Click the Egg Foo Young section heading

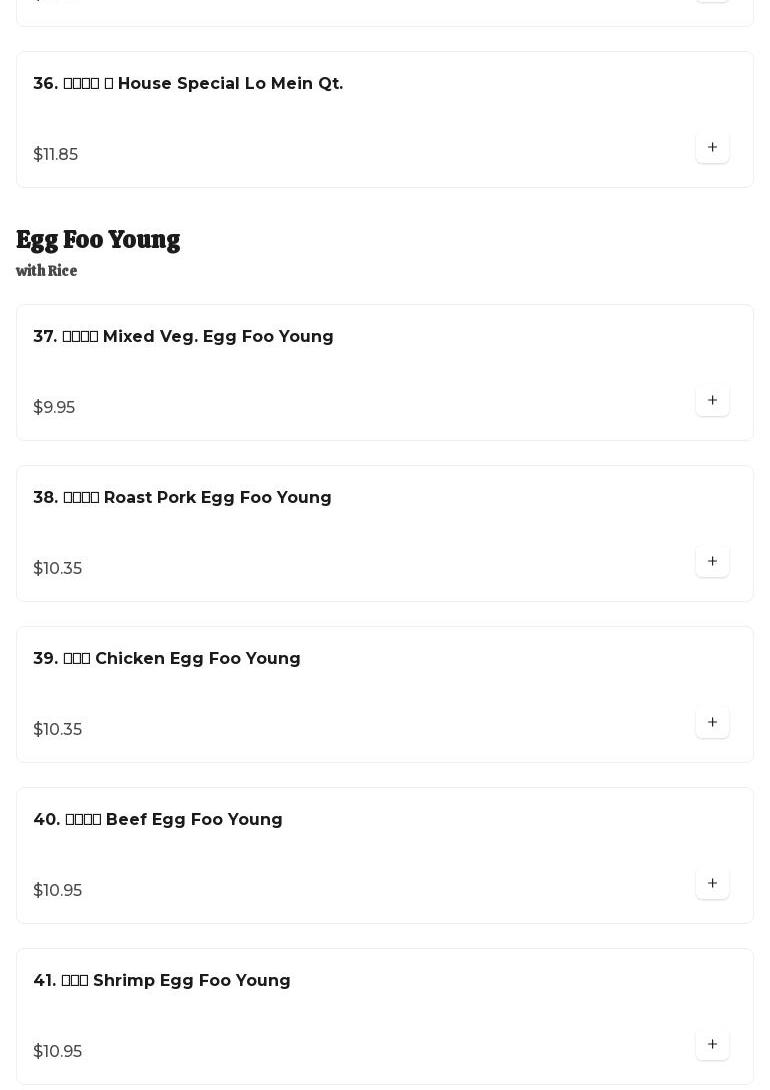pyautogui.click(x=98, y=240)
